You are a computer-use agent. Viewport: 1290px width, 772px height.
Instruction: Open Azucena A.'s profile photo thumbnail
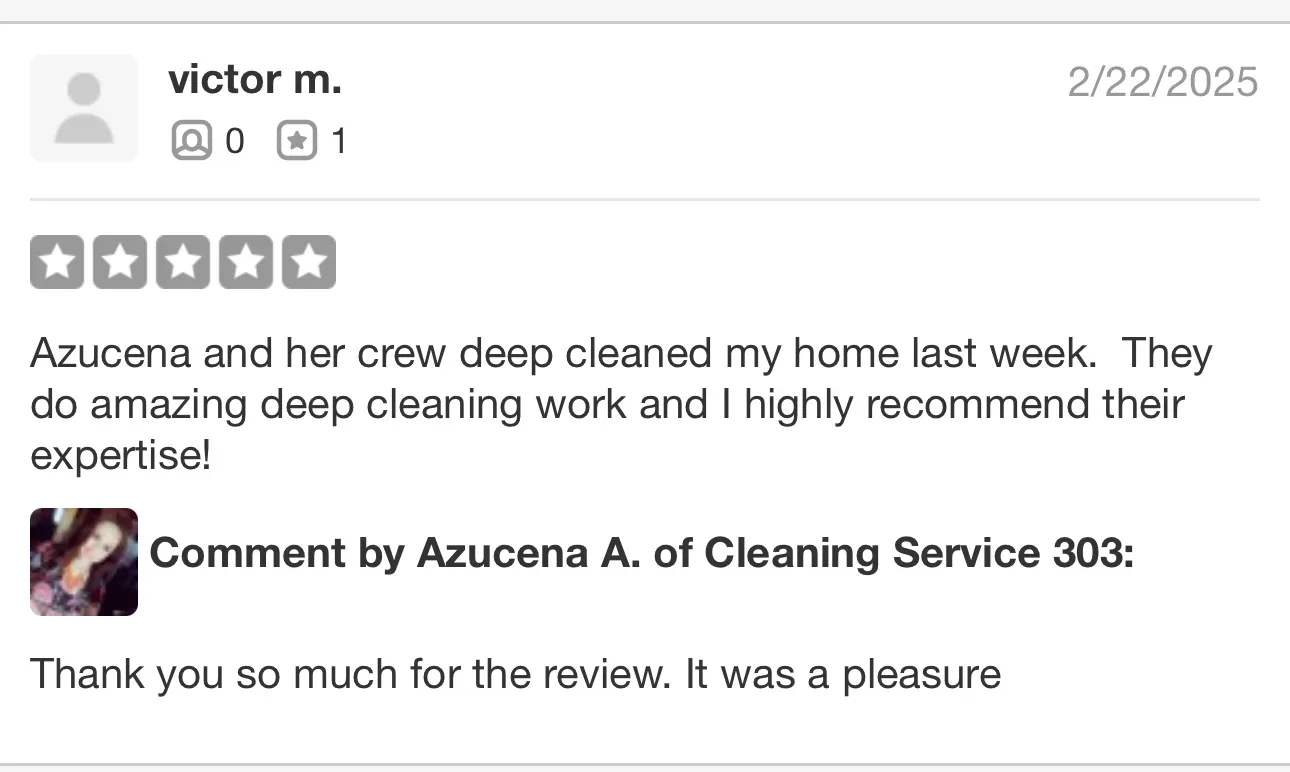click(x=84, y=562)
